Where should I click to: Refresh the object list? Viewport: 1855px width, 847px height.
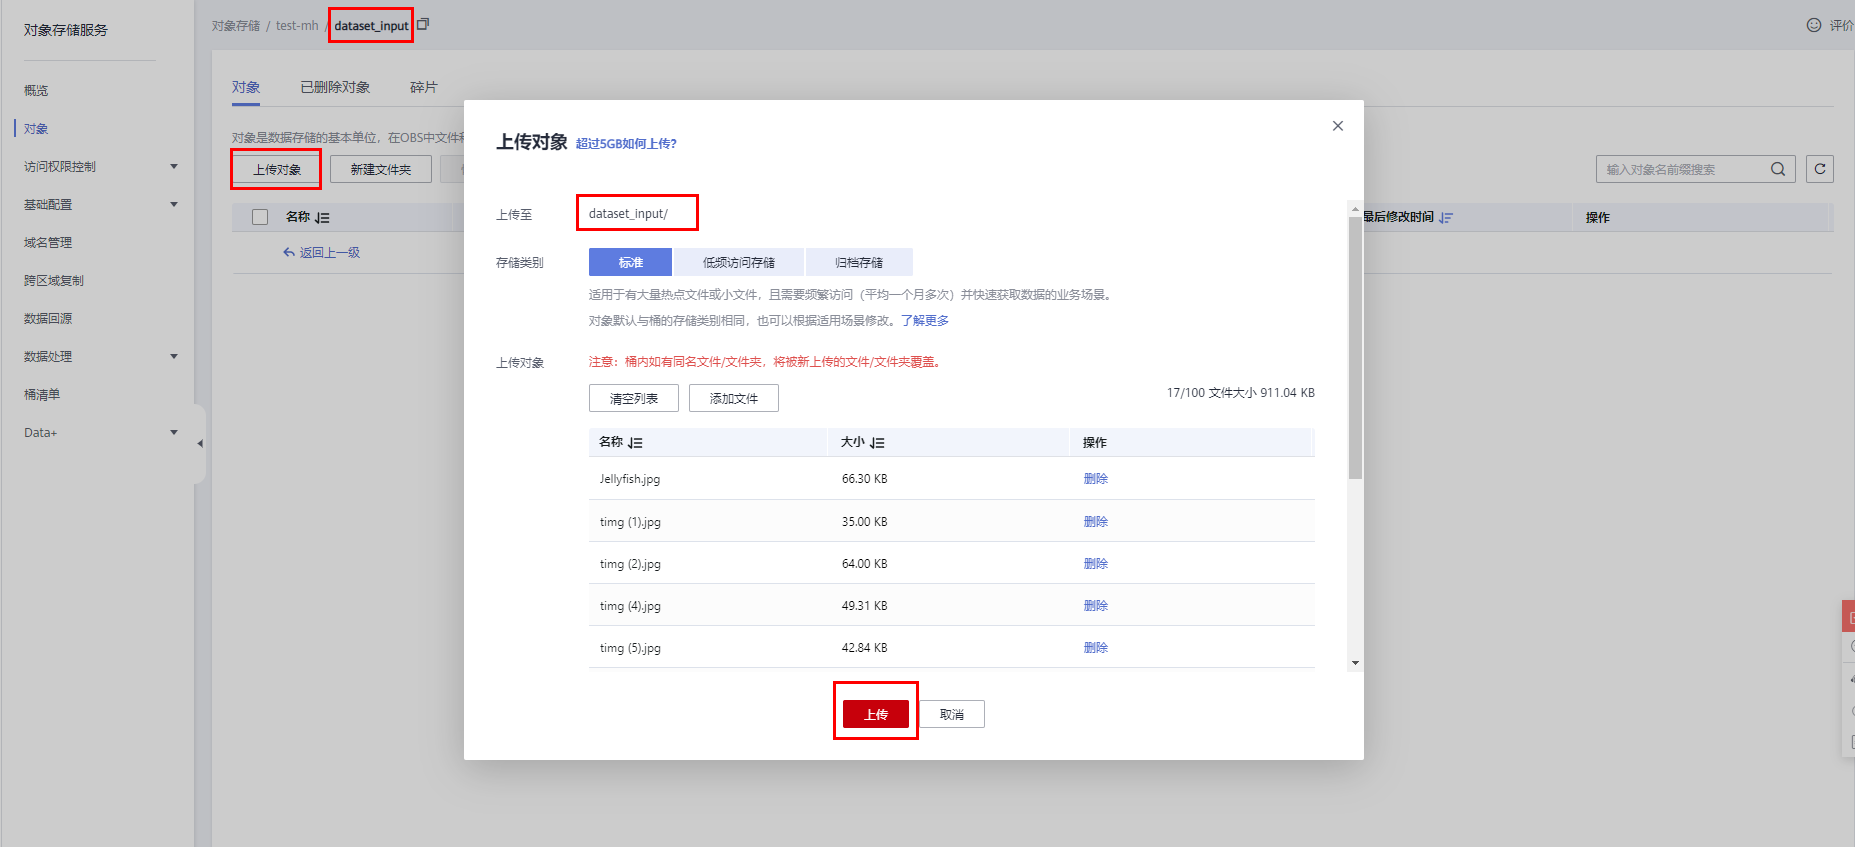1820,169
